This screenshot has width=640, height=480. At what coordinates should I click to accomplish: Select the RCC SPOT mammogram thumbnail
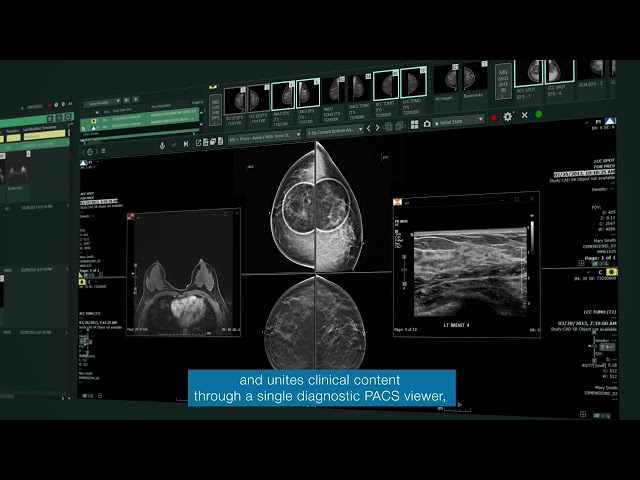pos(529,73)
